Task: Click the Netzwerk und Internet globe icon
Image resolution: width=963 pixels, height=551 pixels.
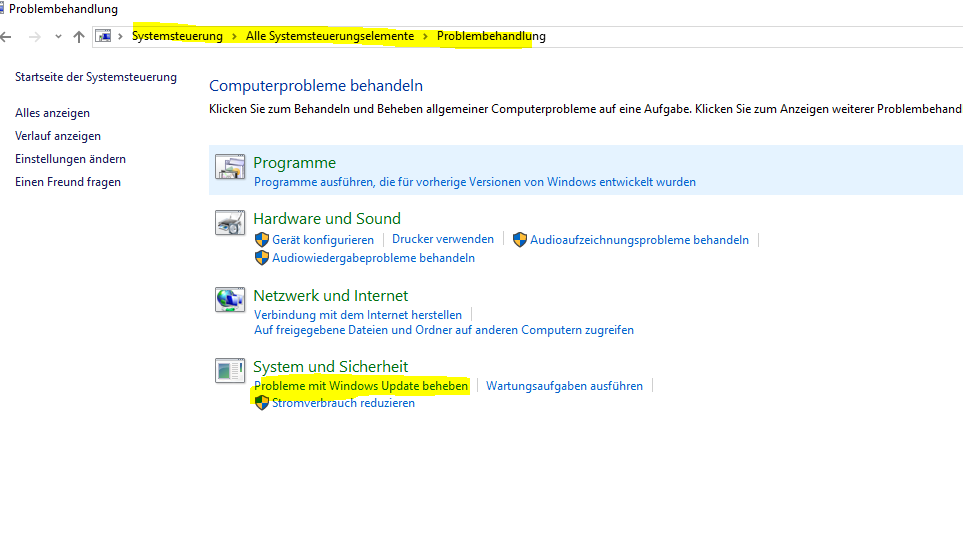Action: [230, 299]
